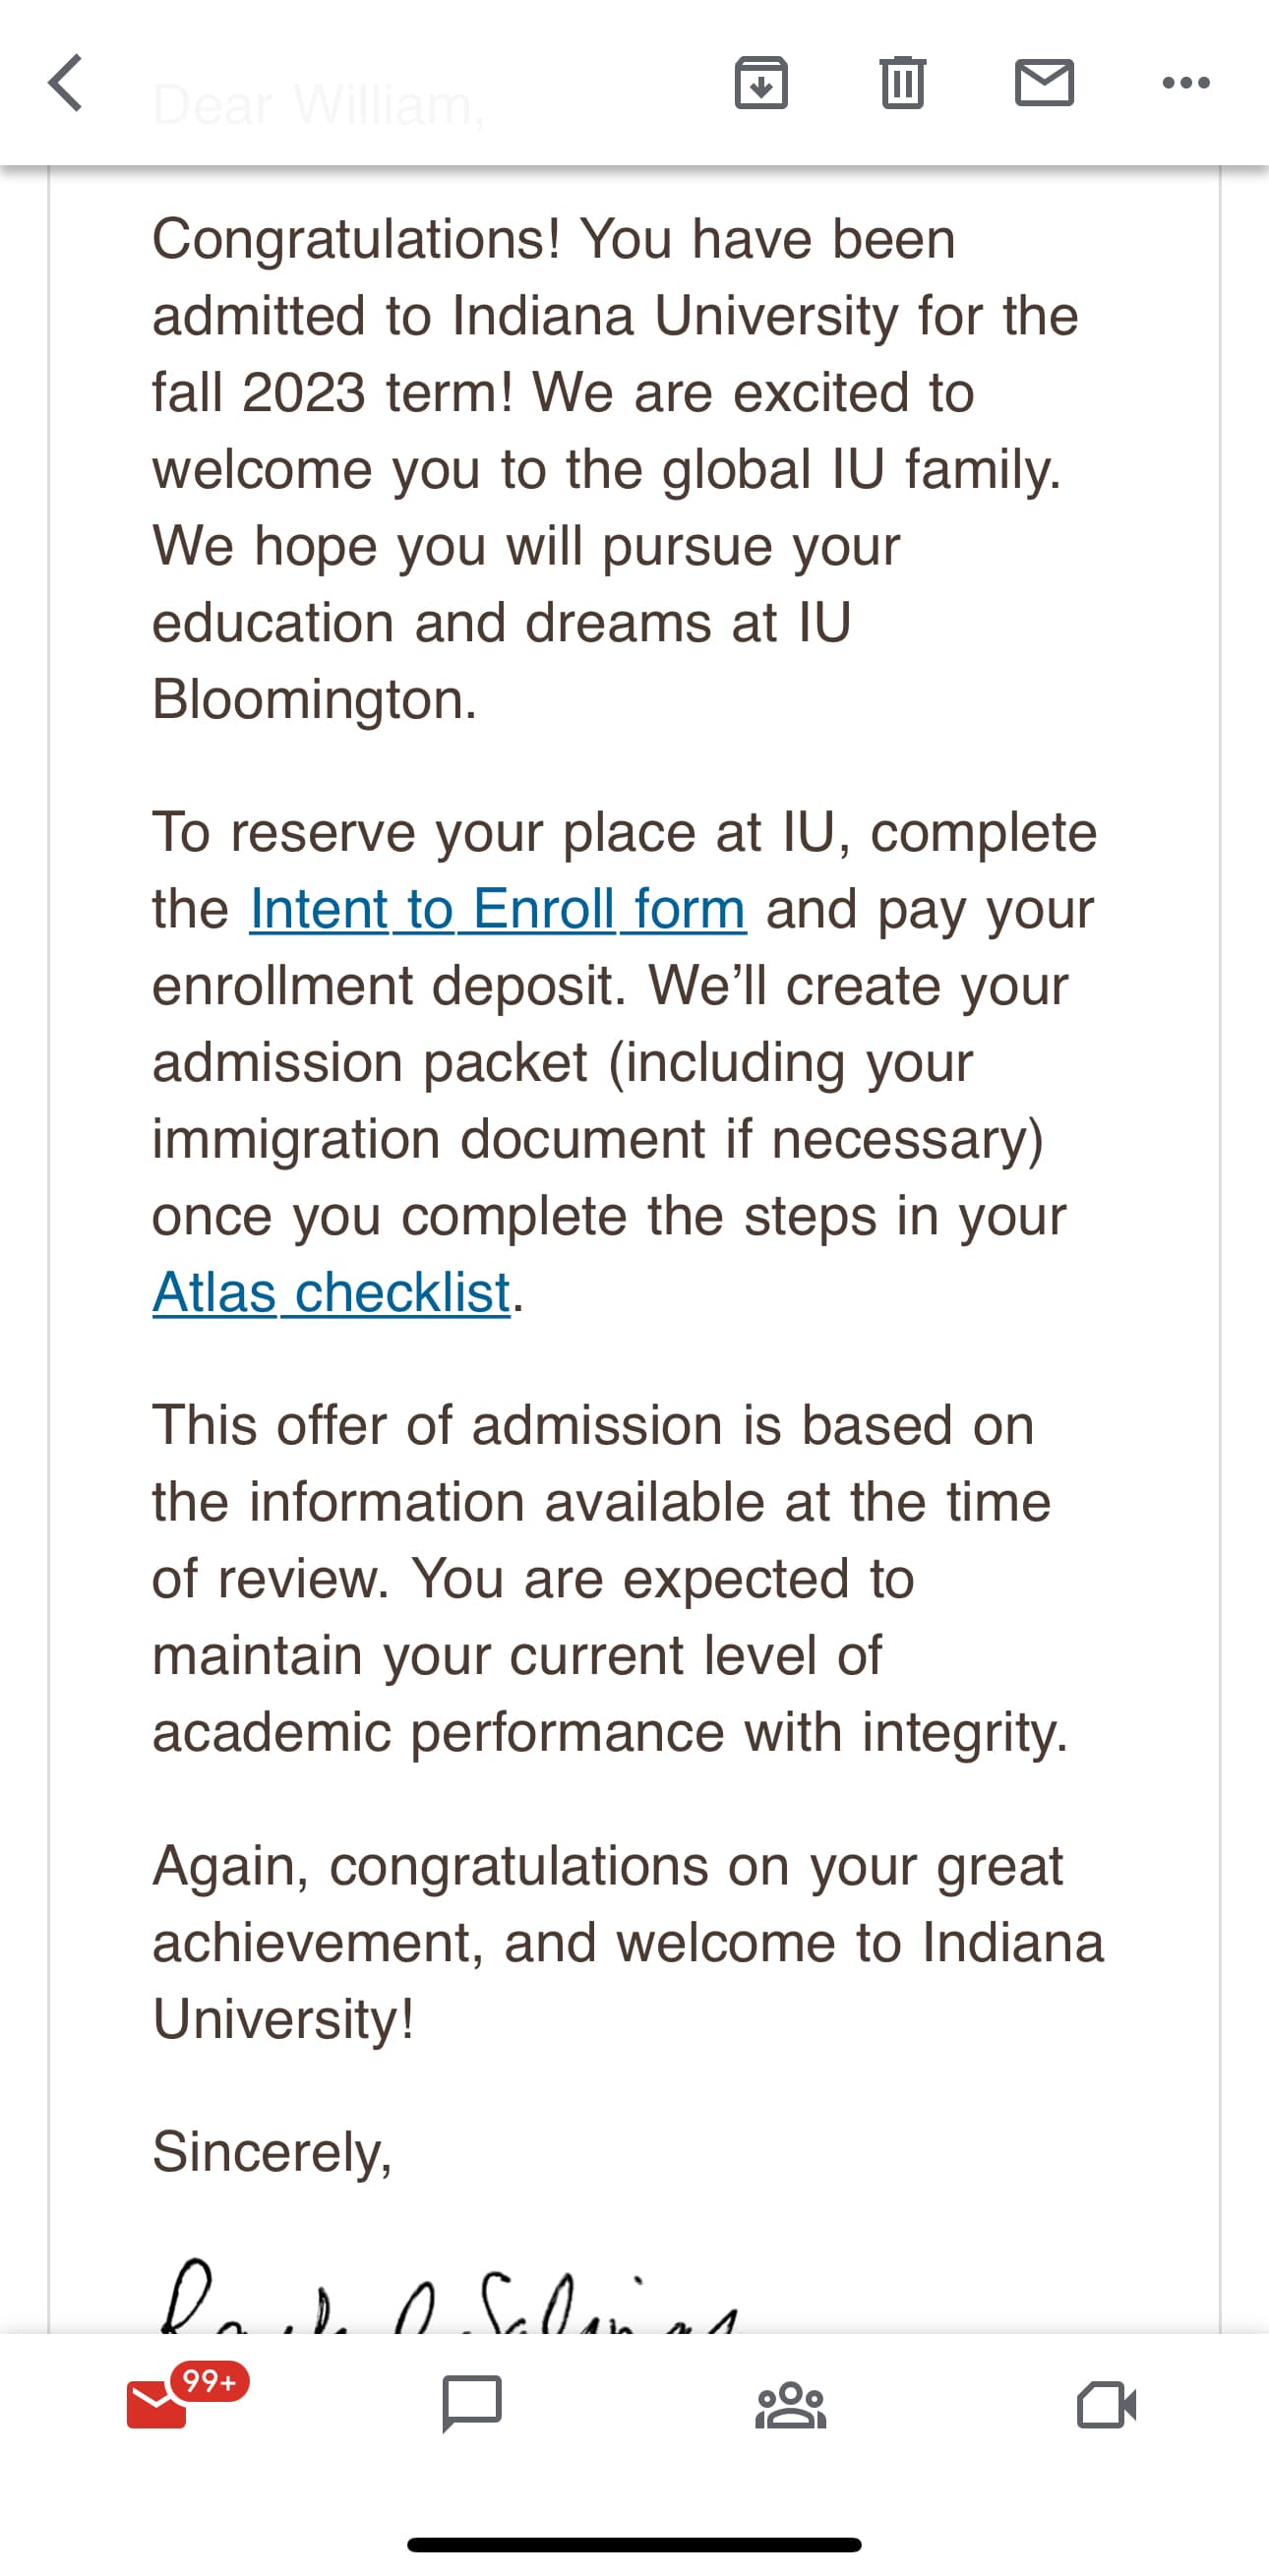Open the Mail tab in bottom bar
The image size is (1269, 2576).
[157, 2404]
